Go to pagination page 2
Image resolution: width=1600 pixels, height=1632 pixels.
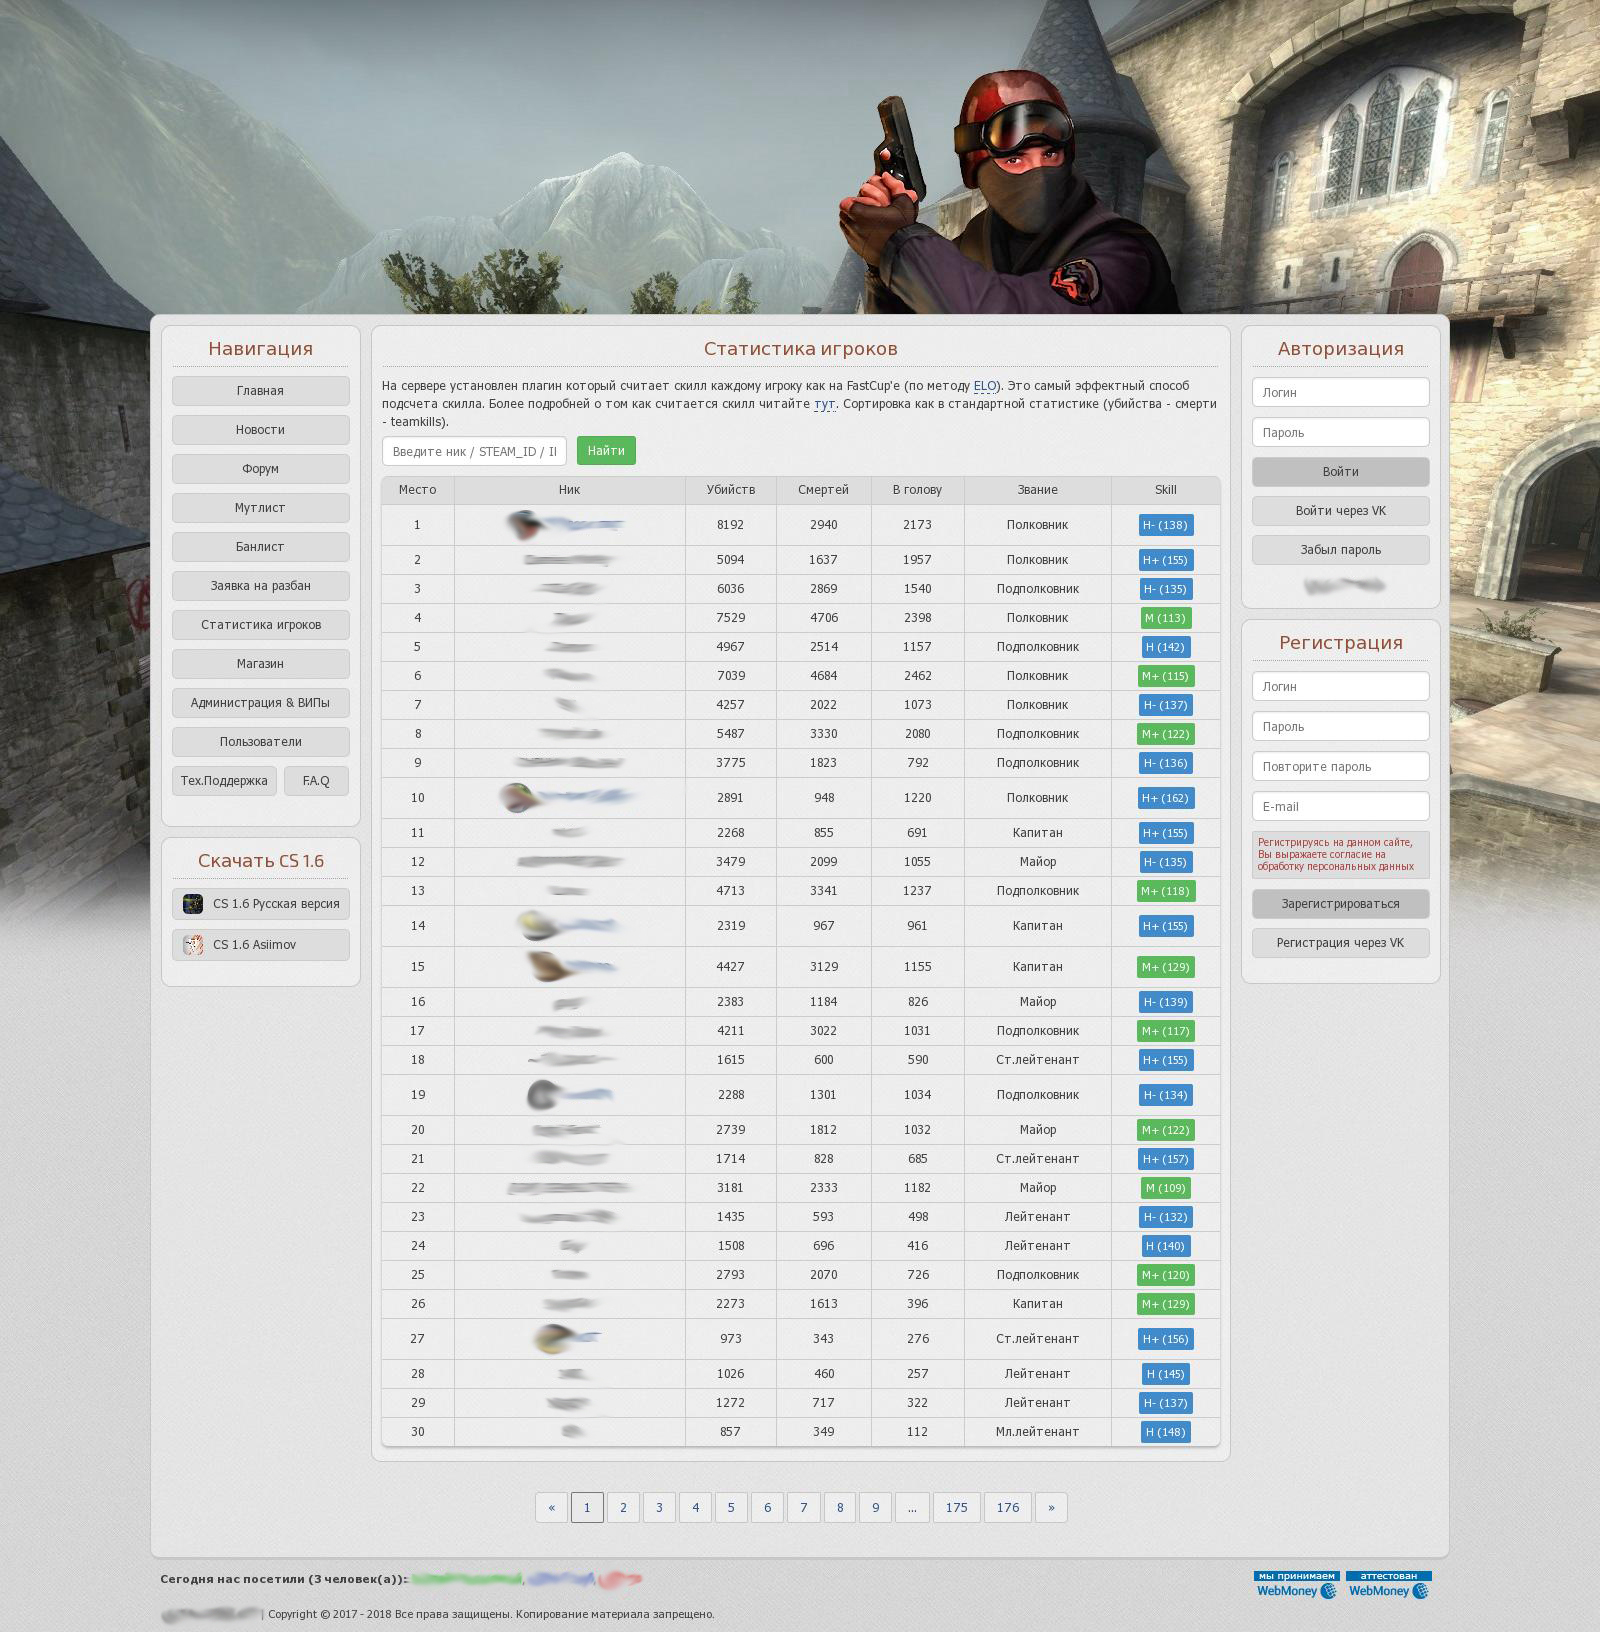click(x=623, y=1507)
